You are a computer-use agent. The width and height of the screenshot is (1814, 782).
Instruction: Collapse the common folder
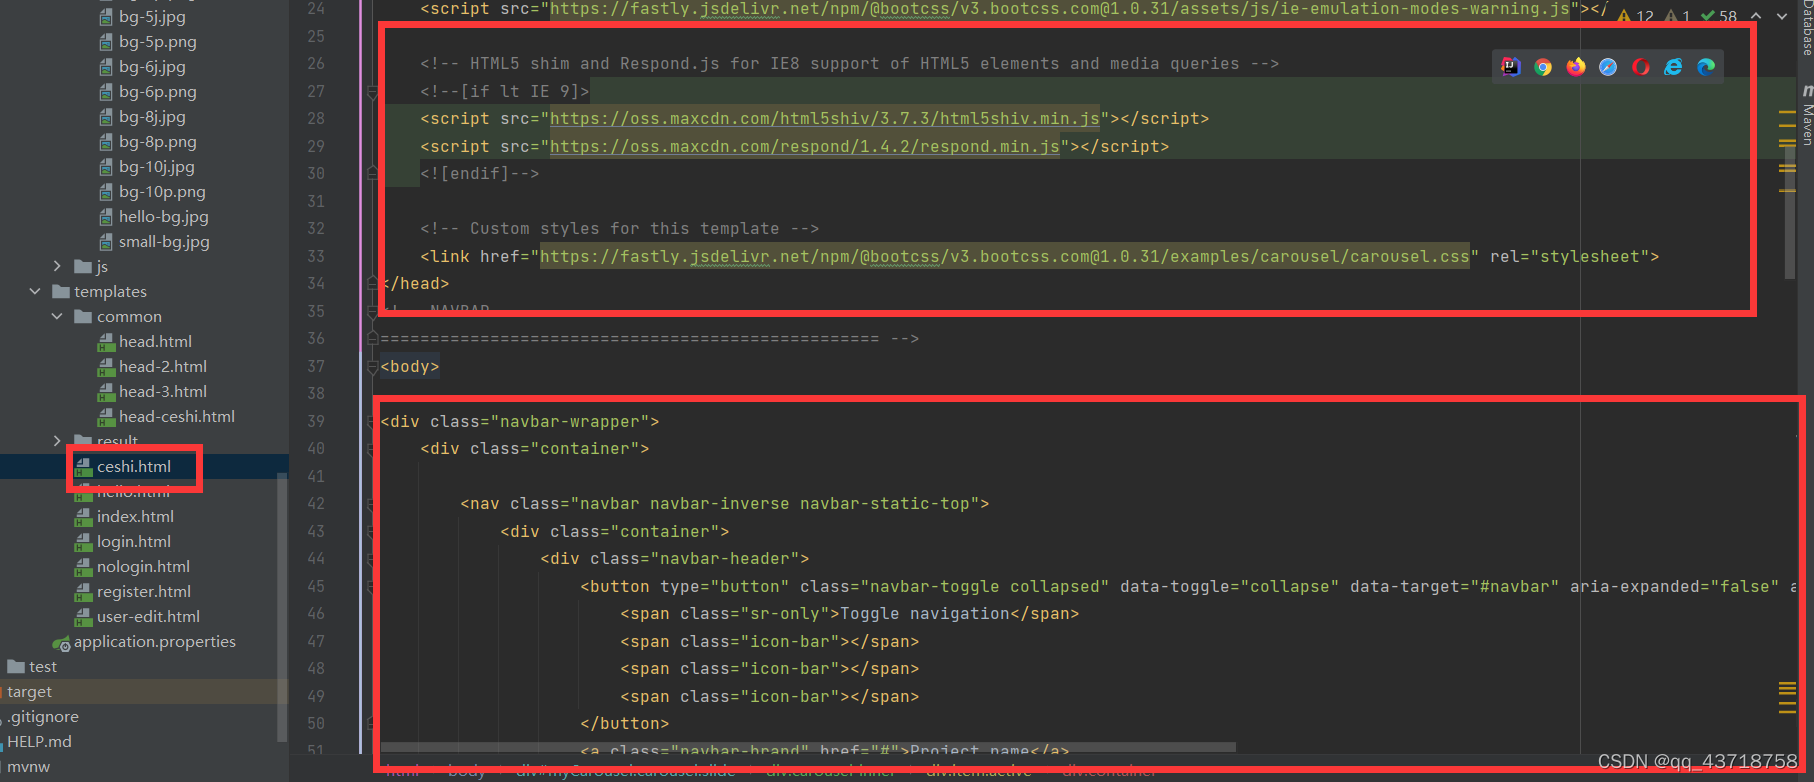click(x=57, y=316)
